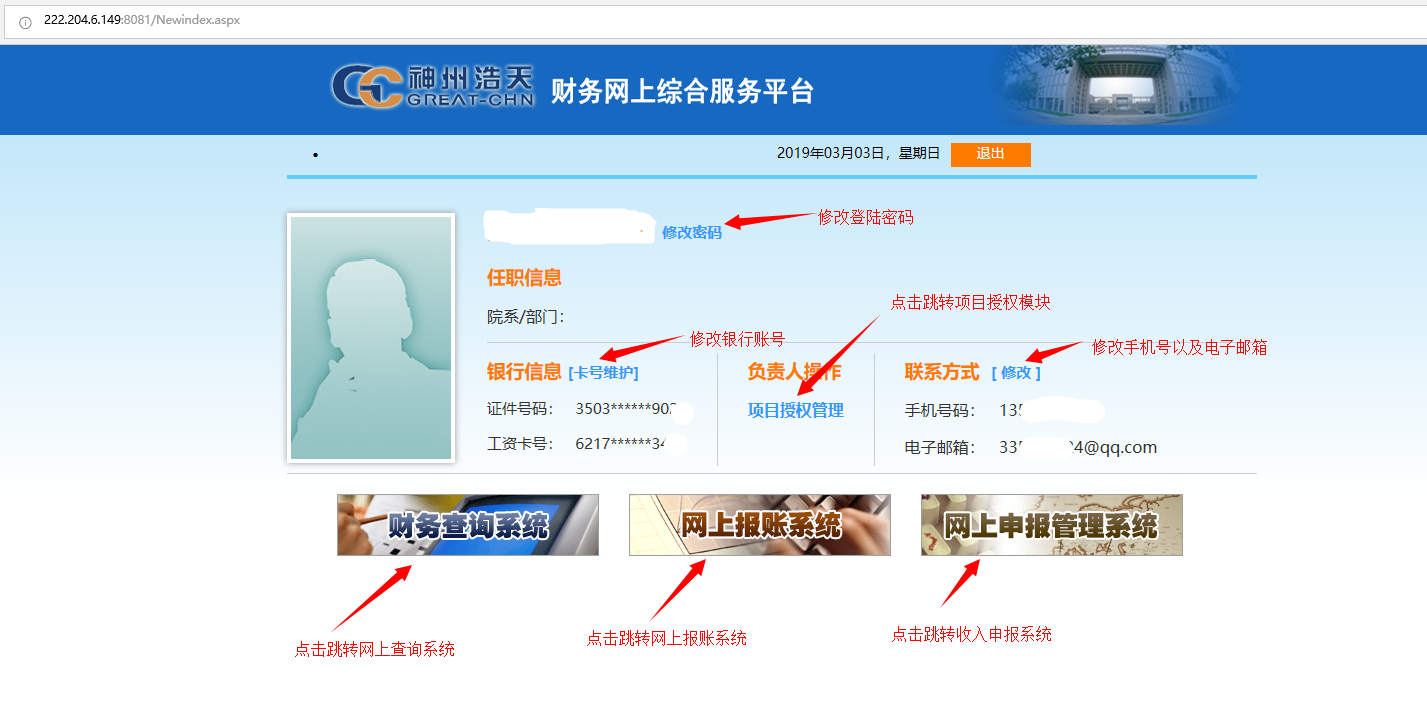Click the 修改 link beside 联系方式
The height and width of the screenshot is (718, 1427).
click(1016, 373)
